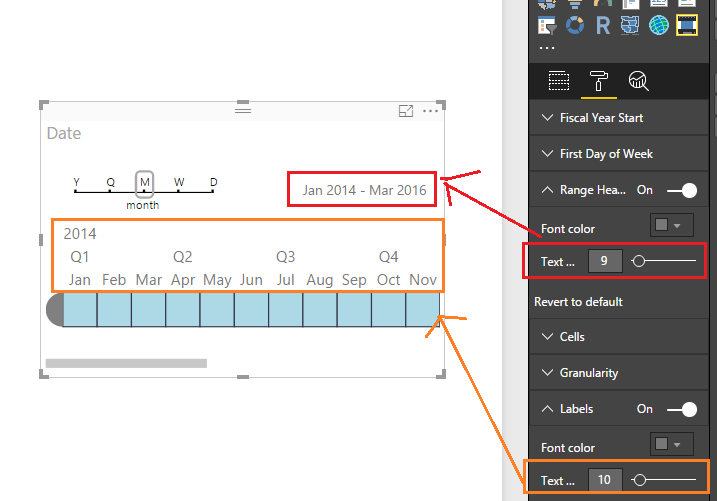The width and height of the screenshot is (717, 501).
Task: Click the Jan cell in the timeline
Action: [80, 310]
